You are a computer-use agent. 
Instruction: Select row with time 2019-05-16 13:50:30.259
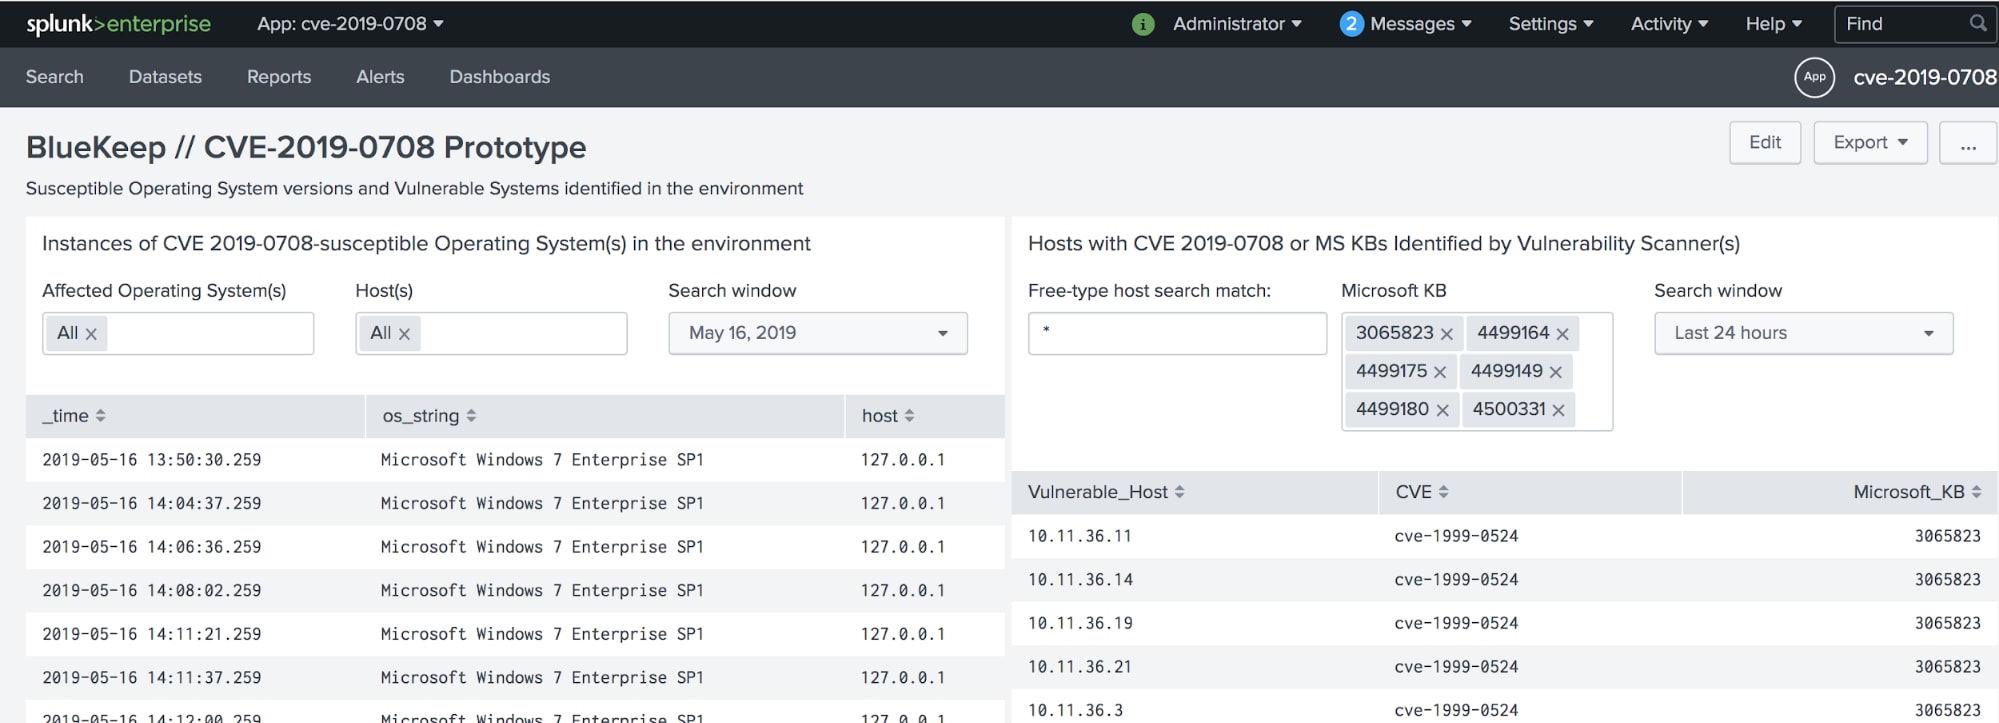pos(515,460)
